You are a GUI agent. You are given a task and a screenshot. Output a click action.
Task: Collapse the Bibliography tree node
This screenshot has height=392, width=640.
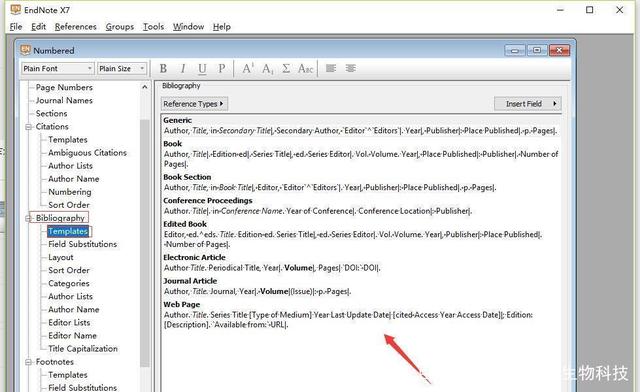(x=29, y=218)
